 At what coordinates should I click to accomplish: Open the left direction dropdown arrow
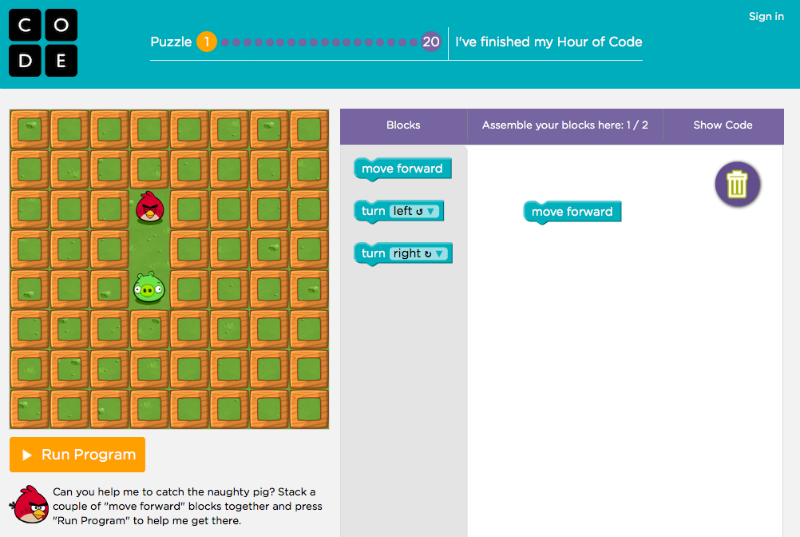(431, 211)
